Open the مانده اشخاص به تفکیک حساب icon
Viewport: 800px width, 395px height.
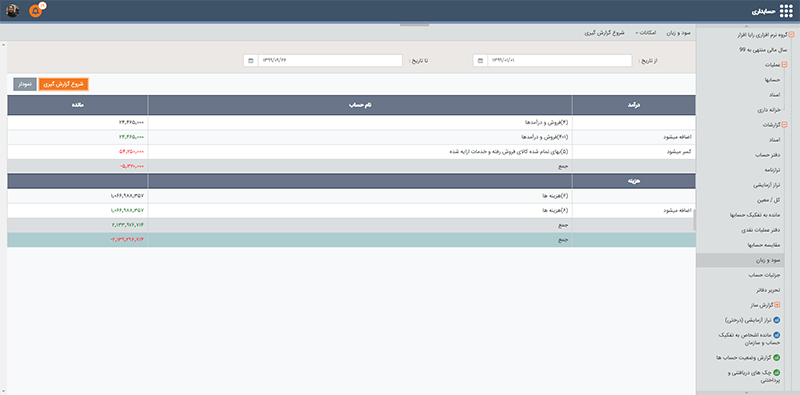[777, 335]
